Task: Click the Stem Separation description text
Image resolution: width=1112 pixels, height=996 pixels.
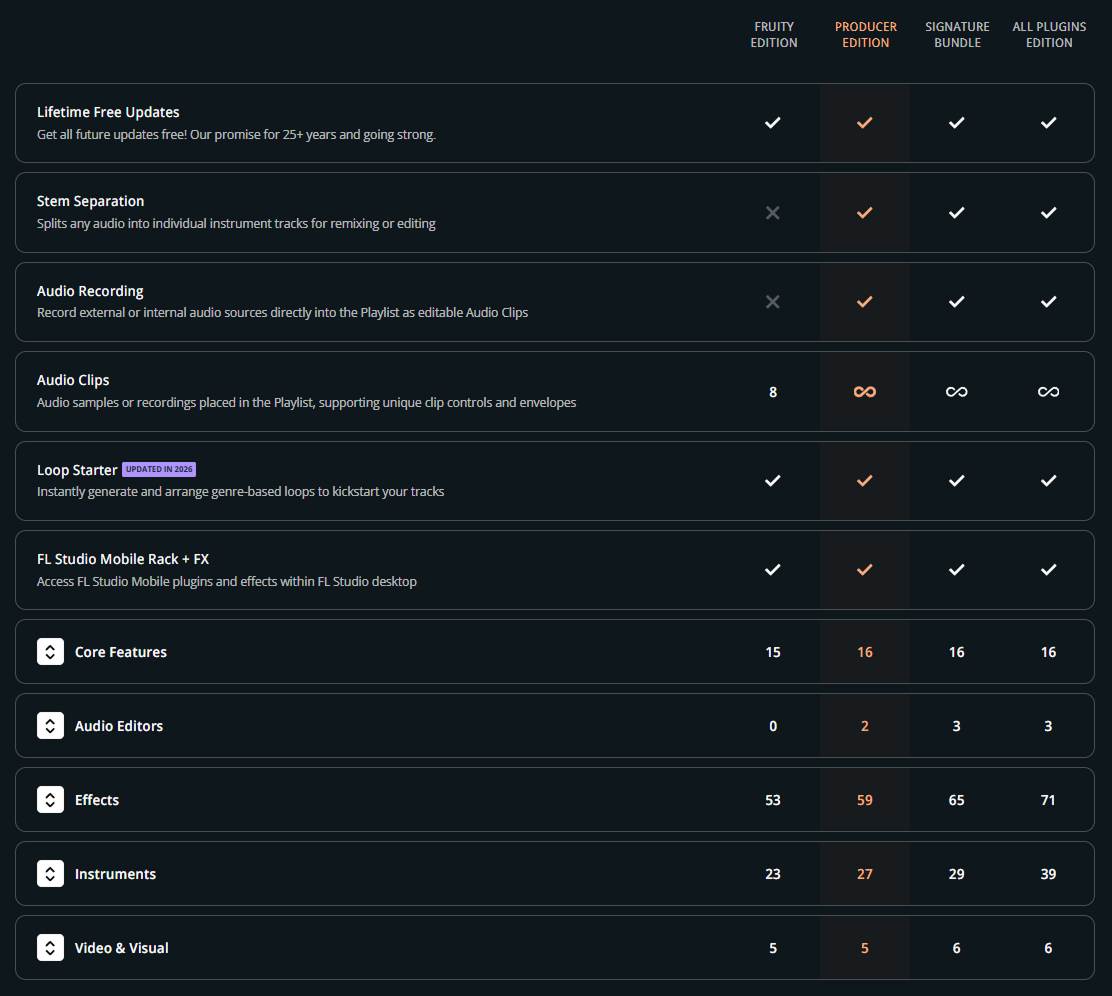Action: pyautogui.click(x=236, y=223)
